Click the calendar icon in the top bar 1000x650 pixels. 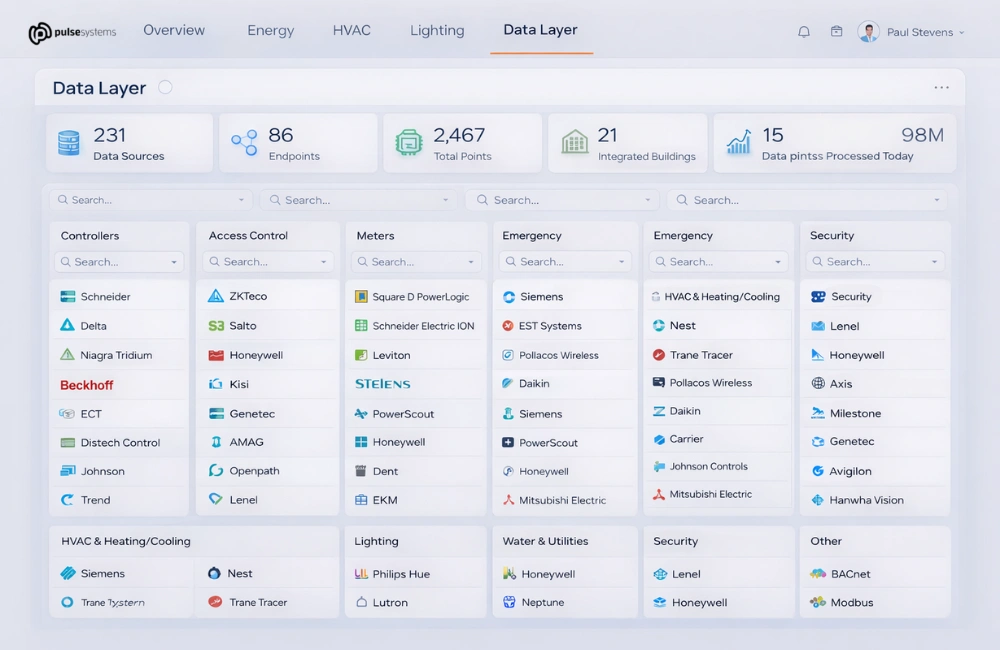pos(836,31)
